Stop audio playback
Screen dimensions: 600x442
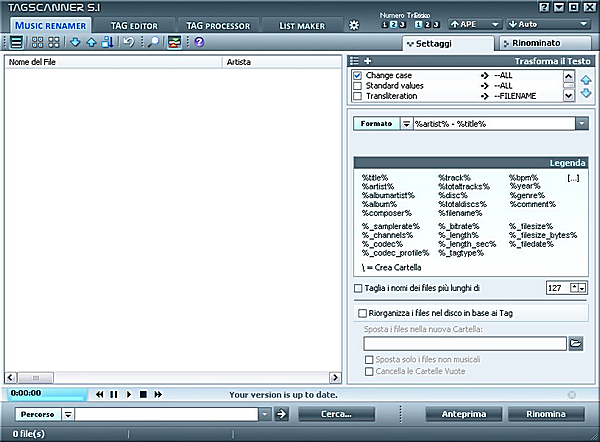click(x=143, y=394)
